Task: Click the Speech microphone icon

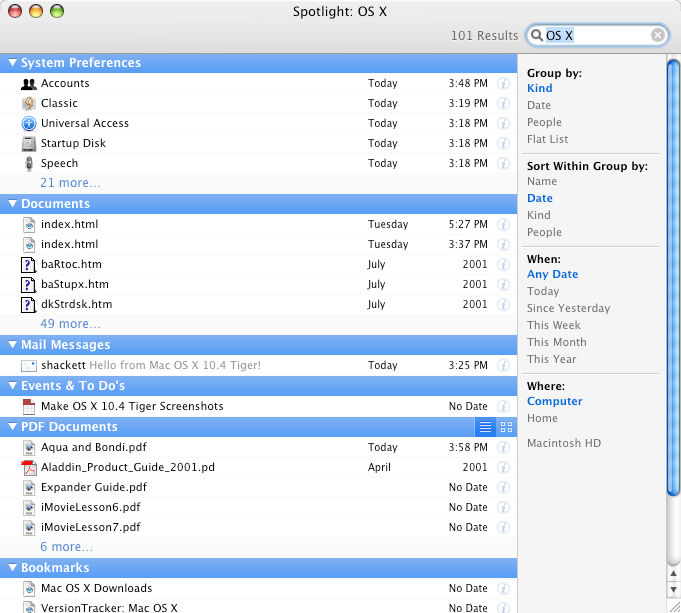Action: pyautogui.click(x=29, y=164)
